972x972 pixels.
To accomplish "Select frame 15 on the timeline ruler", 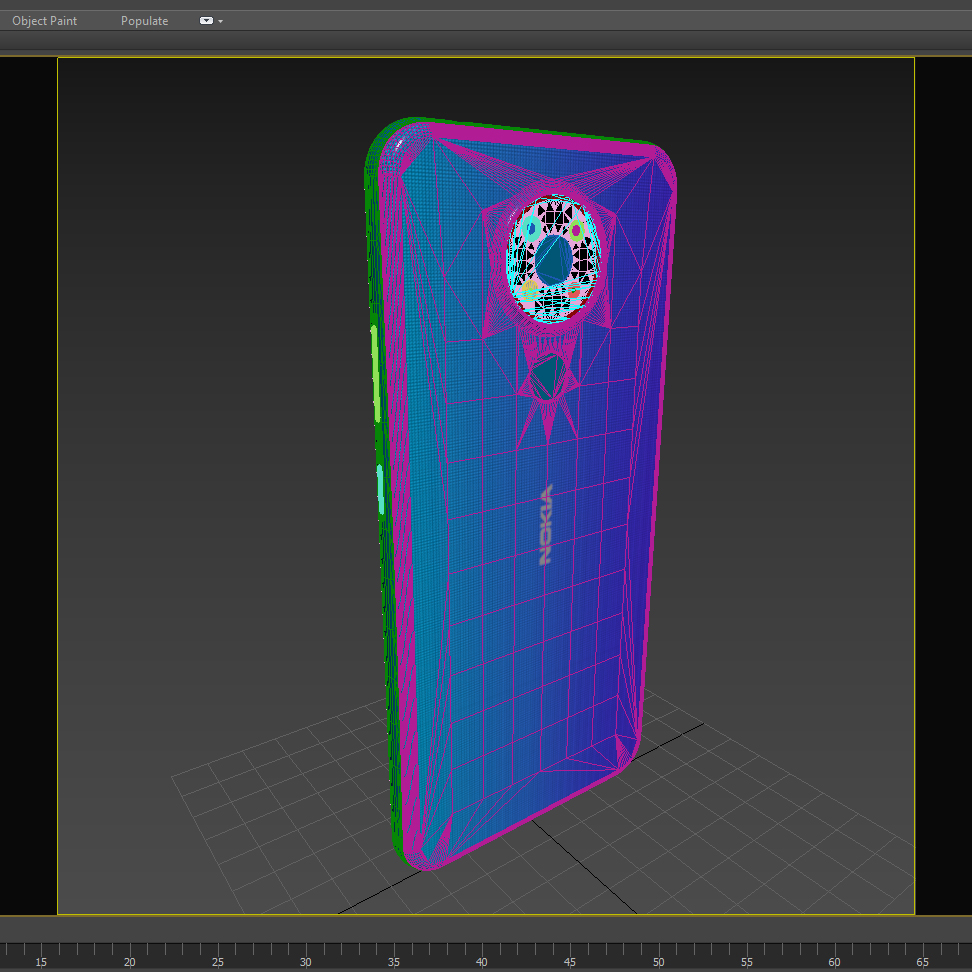I will [41, 962].
